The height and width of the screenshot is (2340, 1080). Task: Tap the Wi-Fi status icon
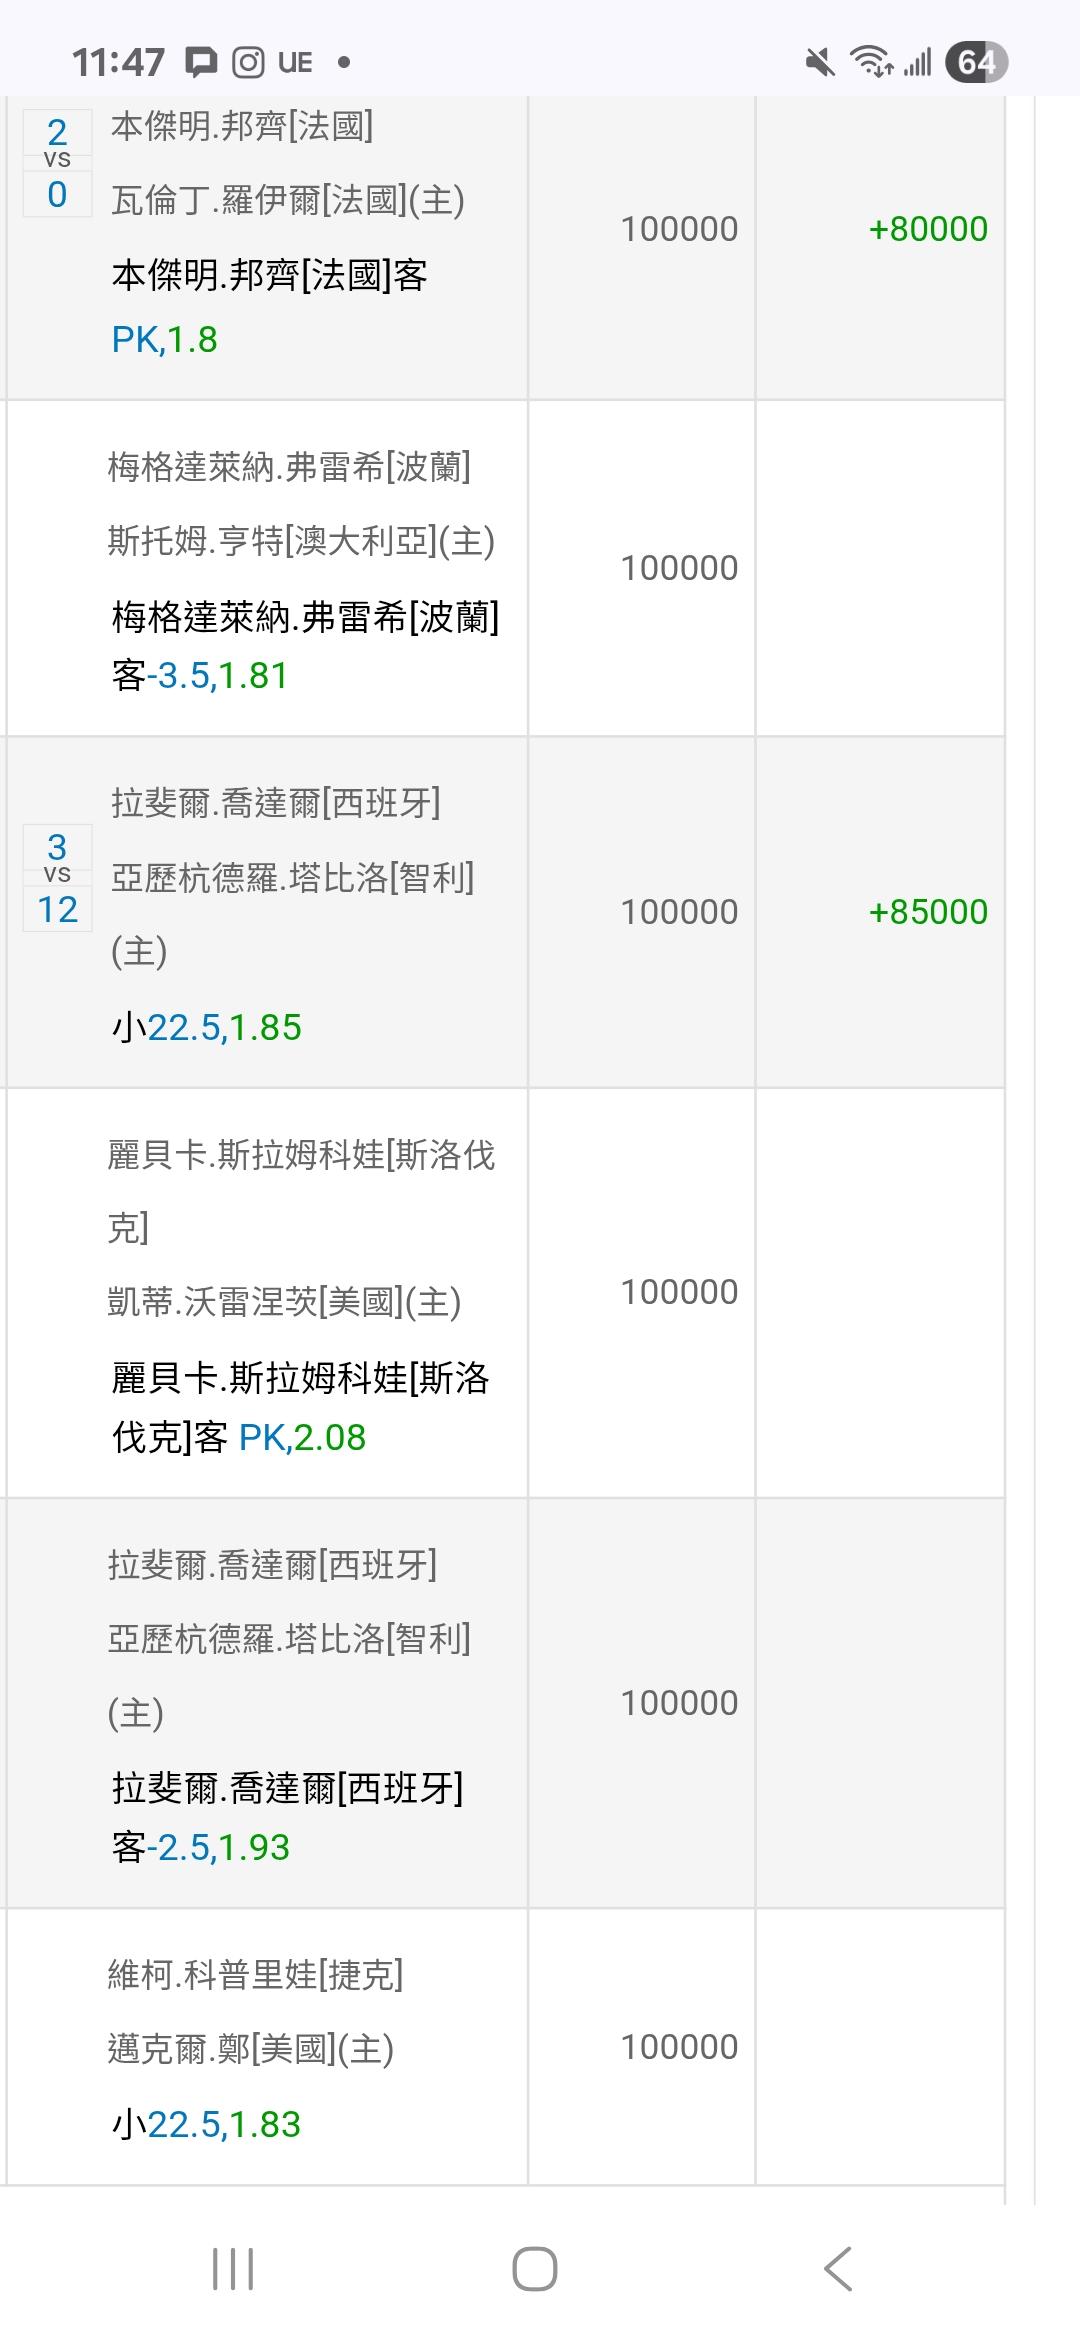tap(871, 63)
